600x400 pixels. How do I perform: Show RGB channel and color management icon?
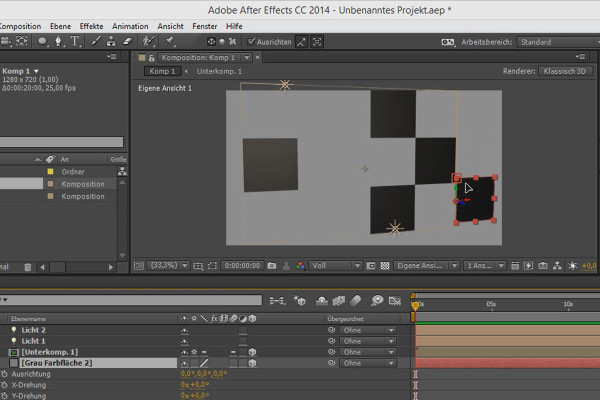coord(300,266)
